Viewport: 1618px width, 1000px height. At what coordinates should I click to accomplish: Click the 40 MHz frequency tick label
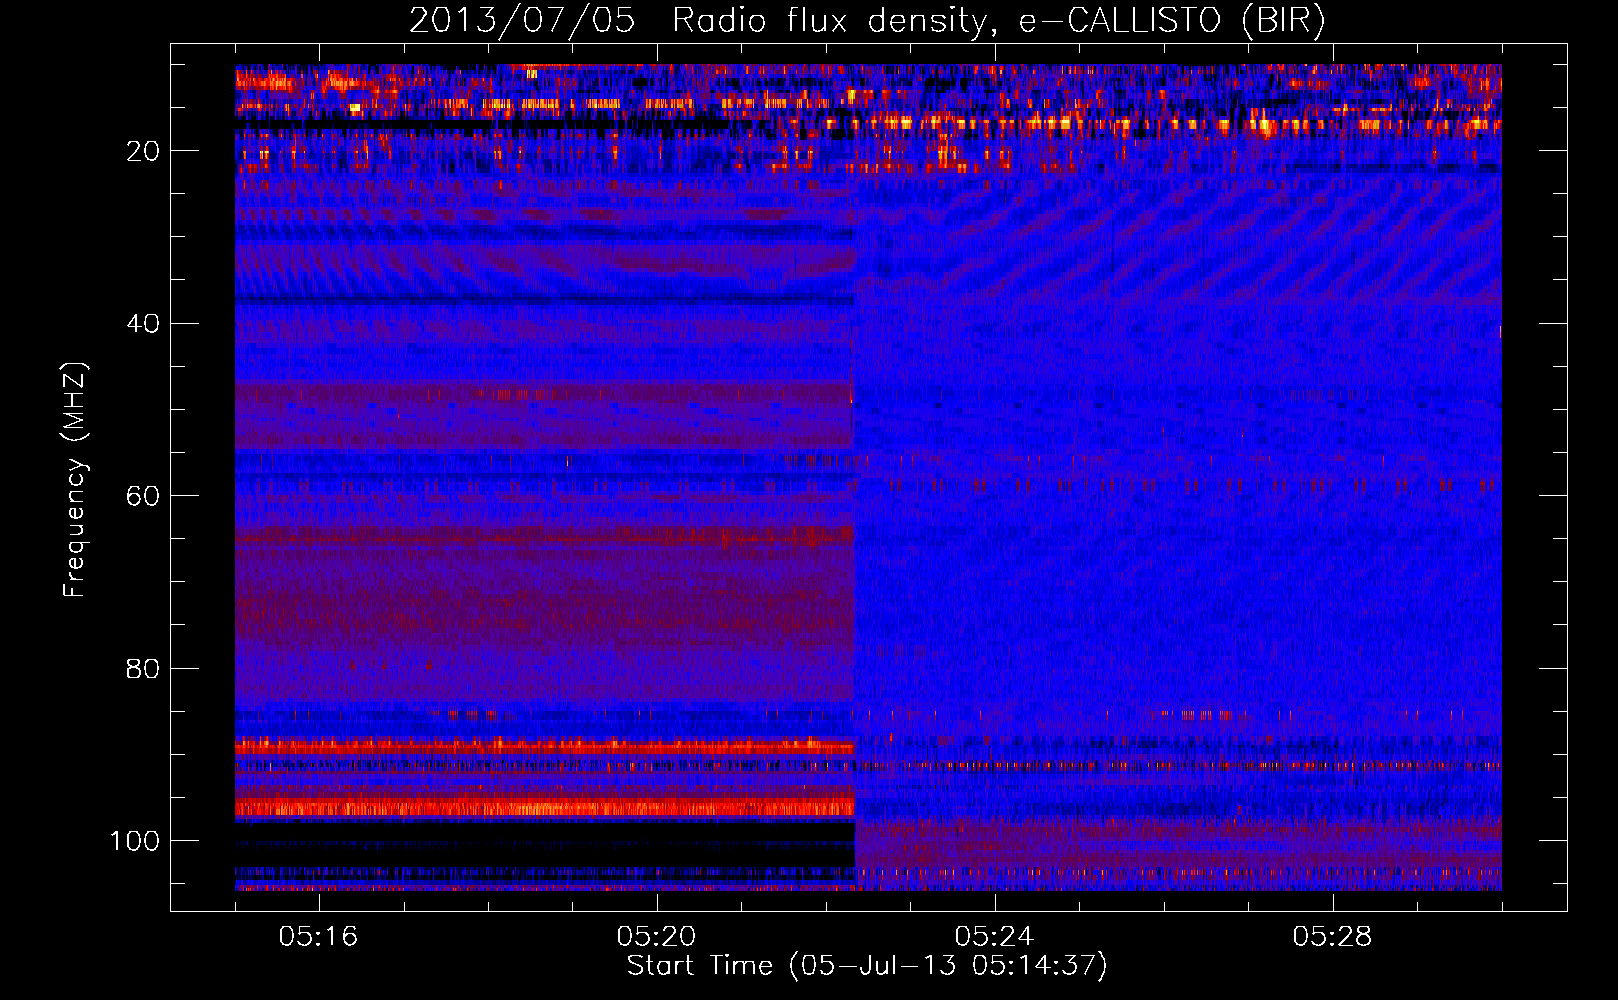coord(143,324)
